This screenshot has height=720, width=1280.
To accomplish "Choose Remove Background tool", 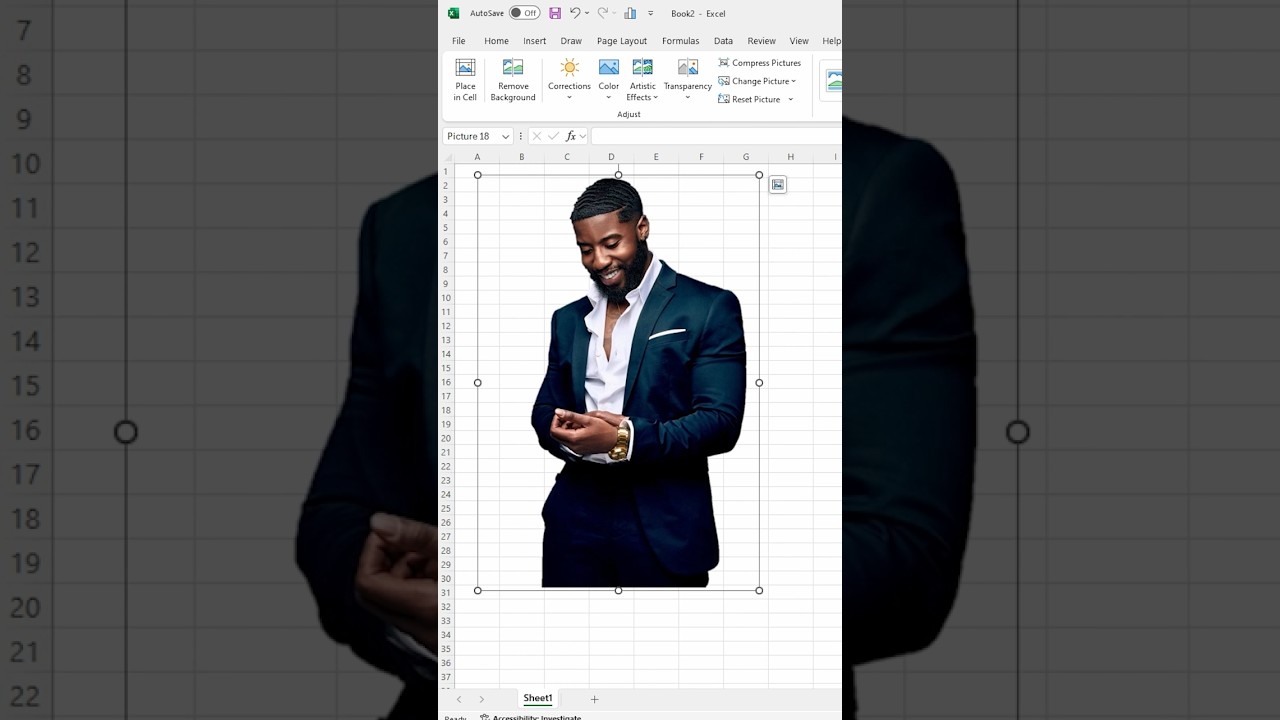I will [x=513, y=80].
